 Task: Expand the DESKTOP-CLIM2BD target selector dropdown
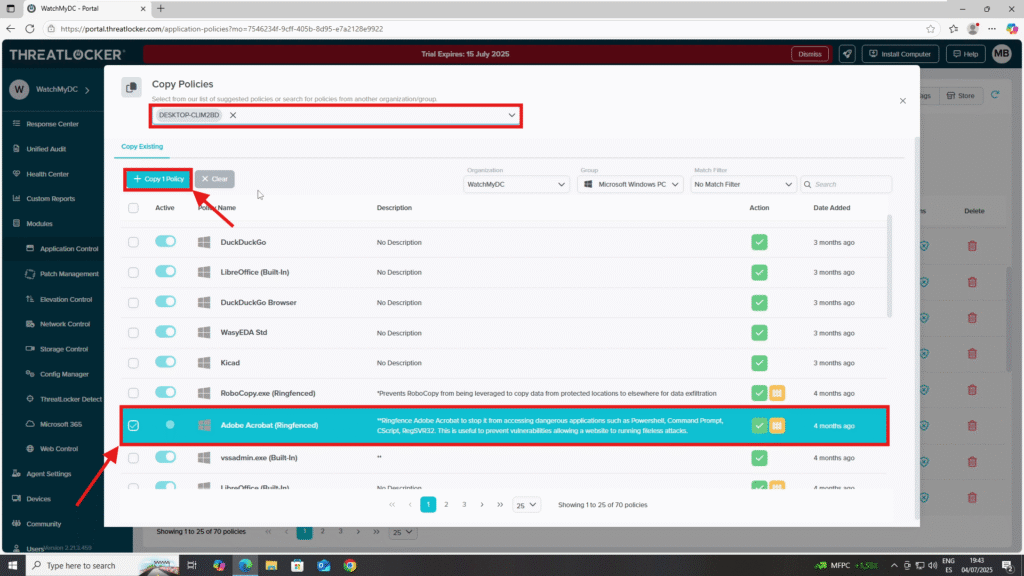511,115
